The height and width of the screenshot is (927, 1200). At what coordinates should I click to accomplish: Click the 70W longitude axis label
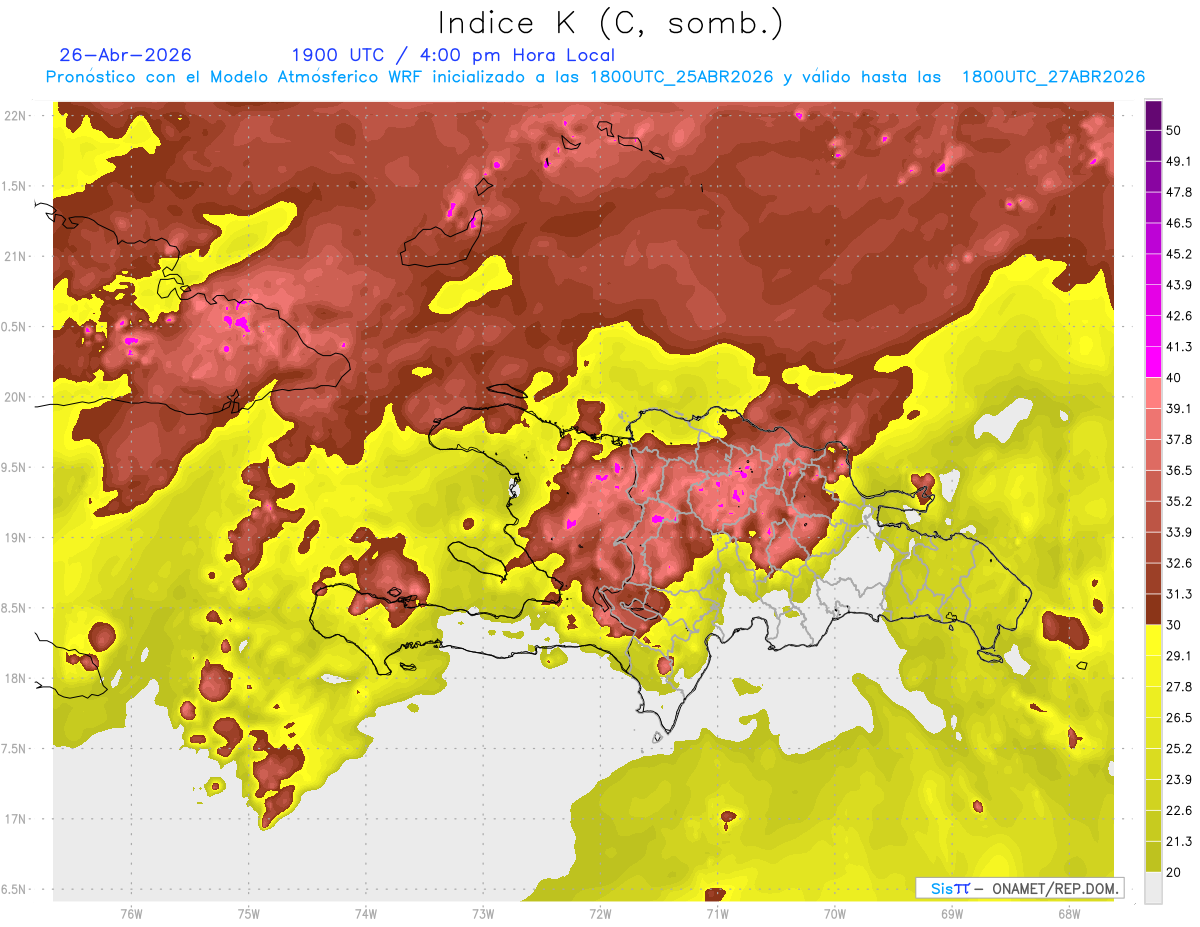point(834,913)
